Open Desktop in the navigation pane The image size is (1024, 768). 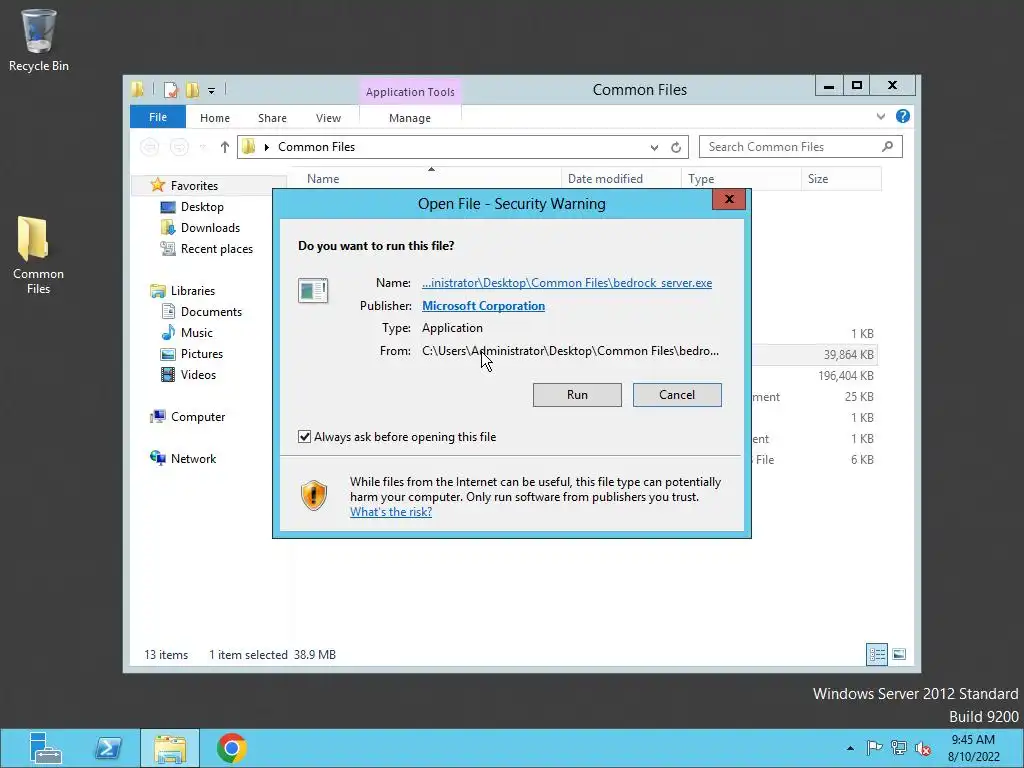[x=202, y=207]
